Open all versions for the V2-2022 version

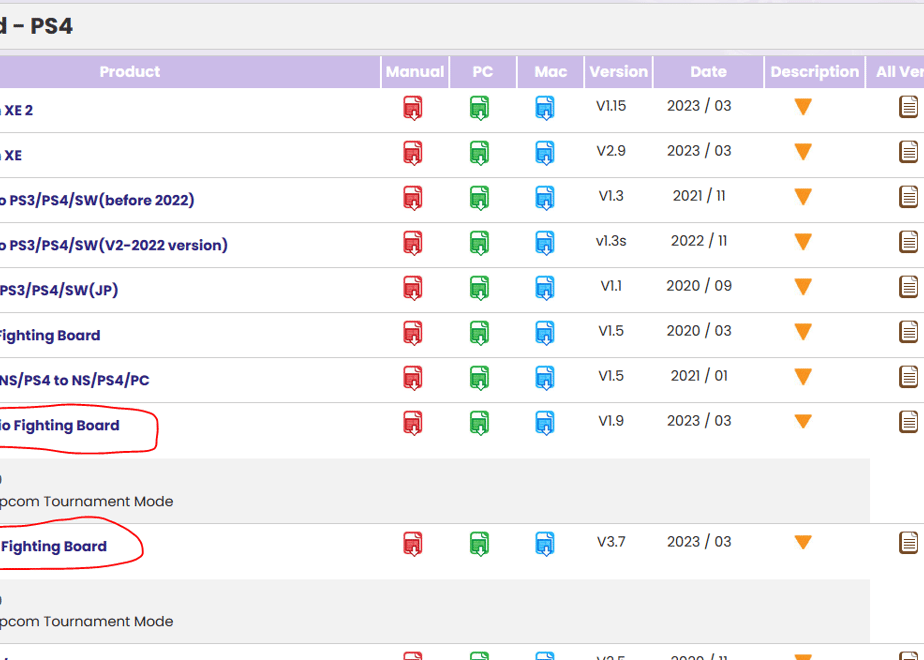tap(909, 242)
